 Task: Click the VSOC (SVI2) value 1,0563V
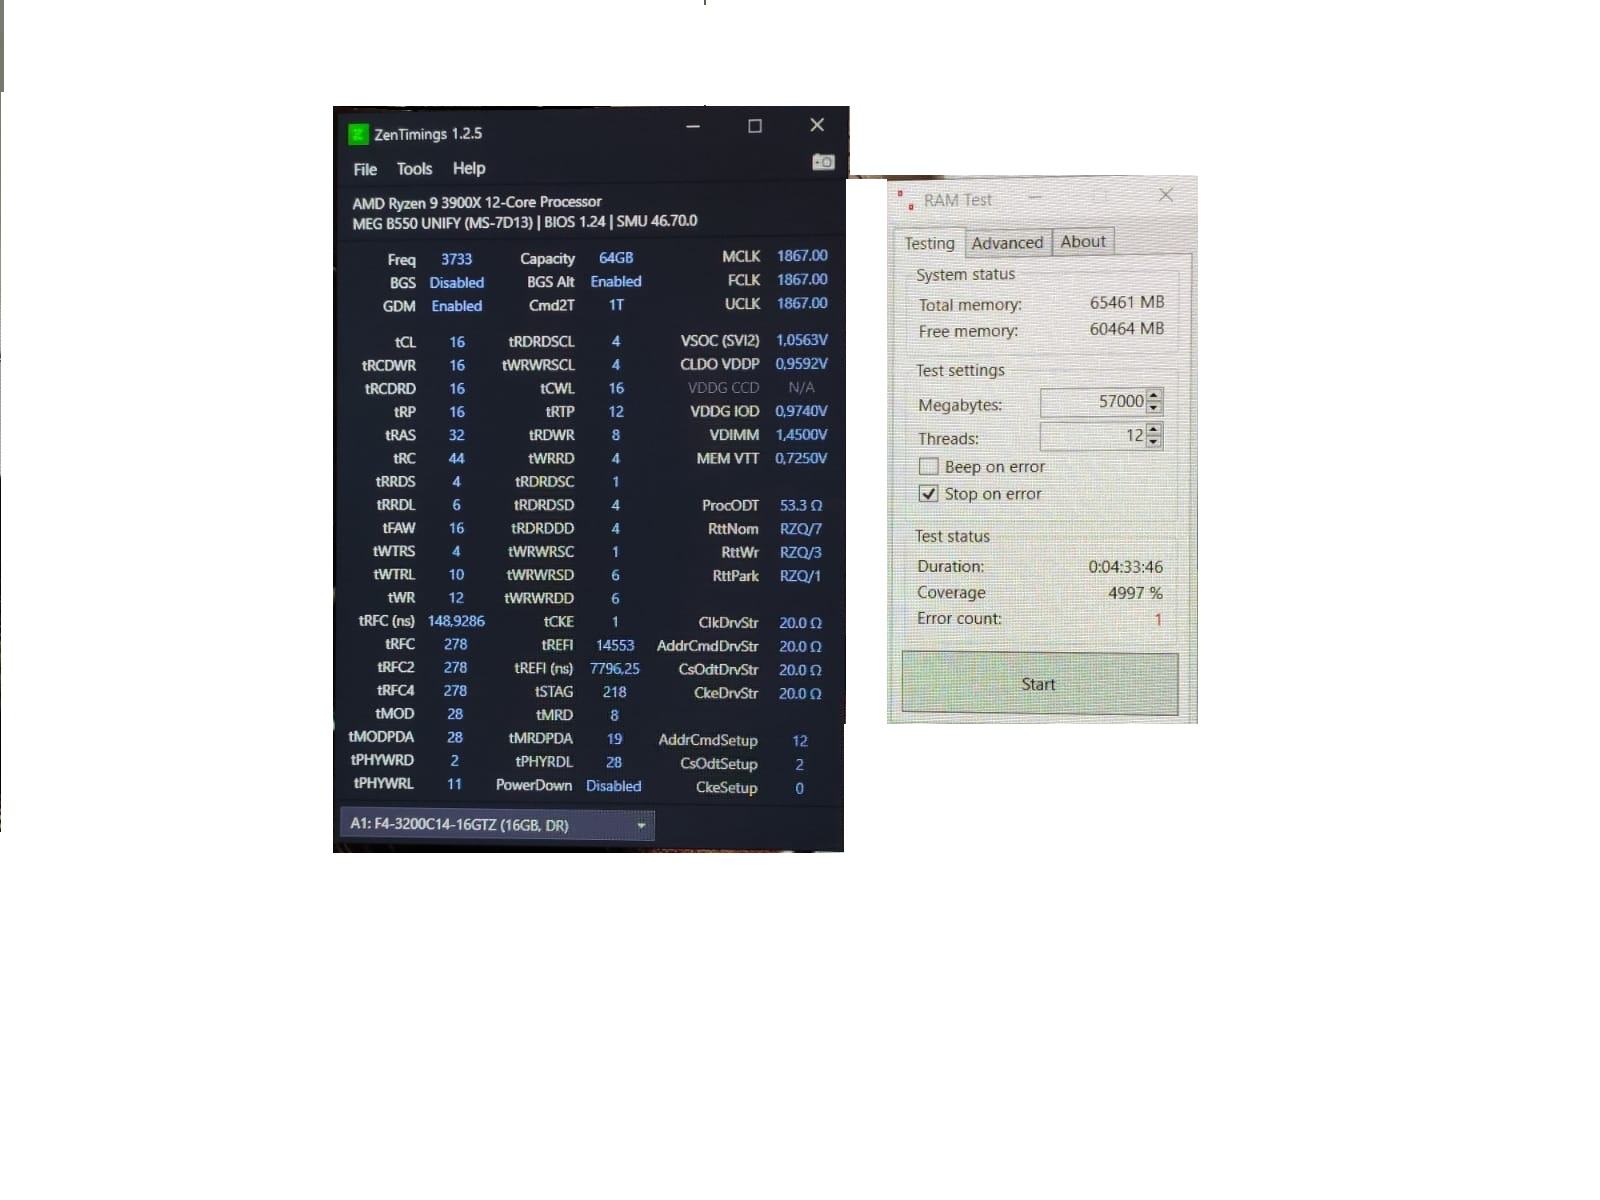(x=802, y=340)
